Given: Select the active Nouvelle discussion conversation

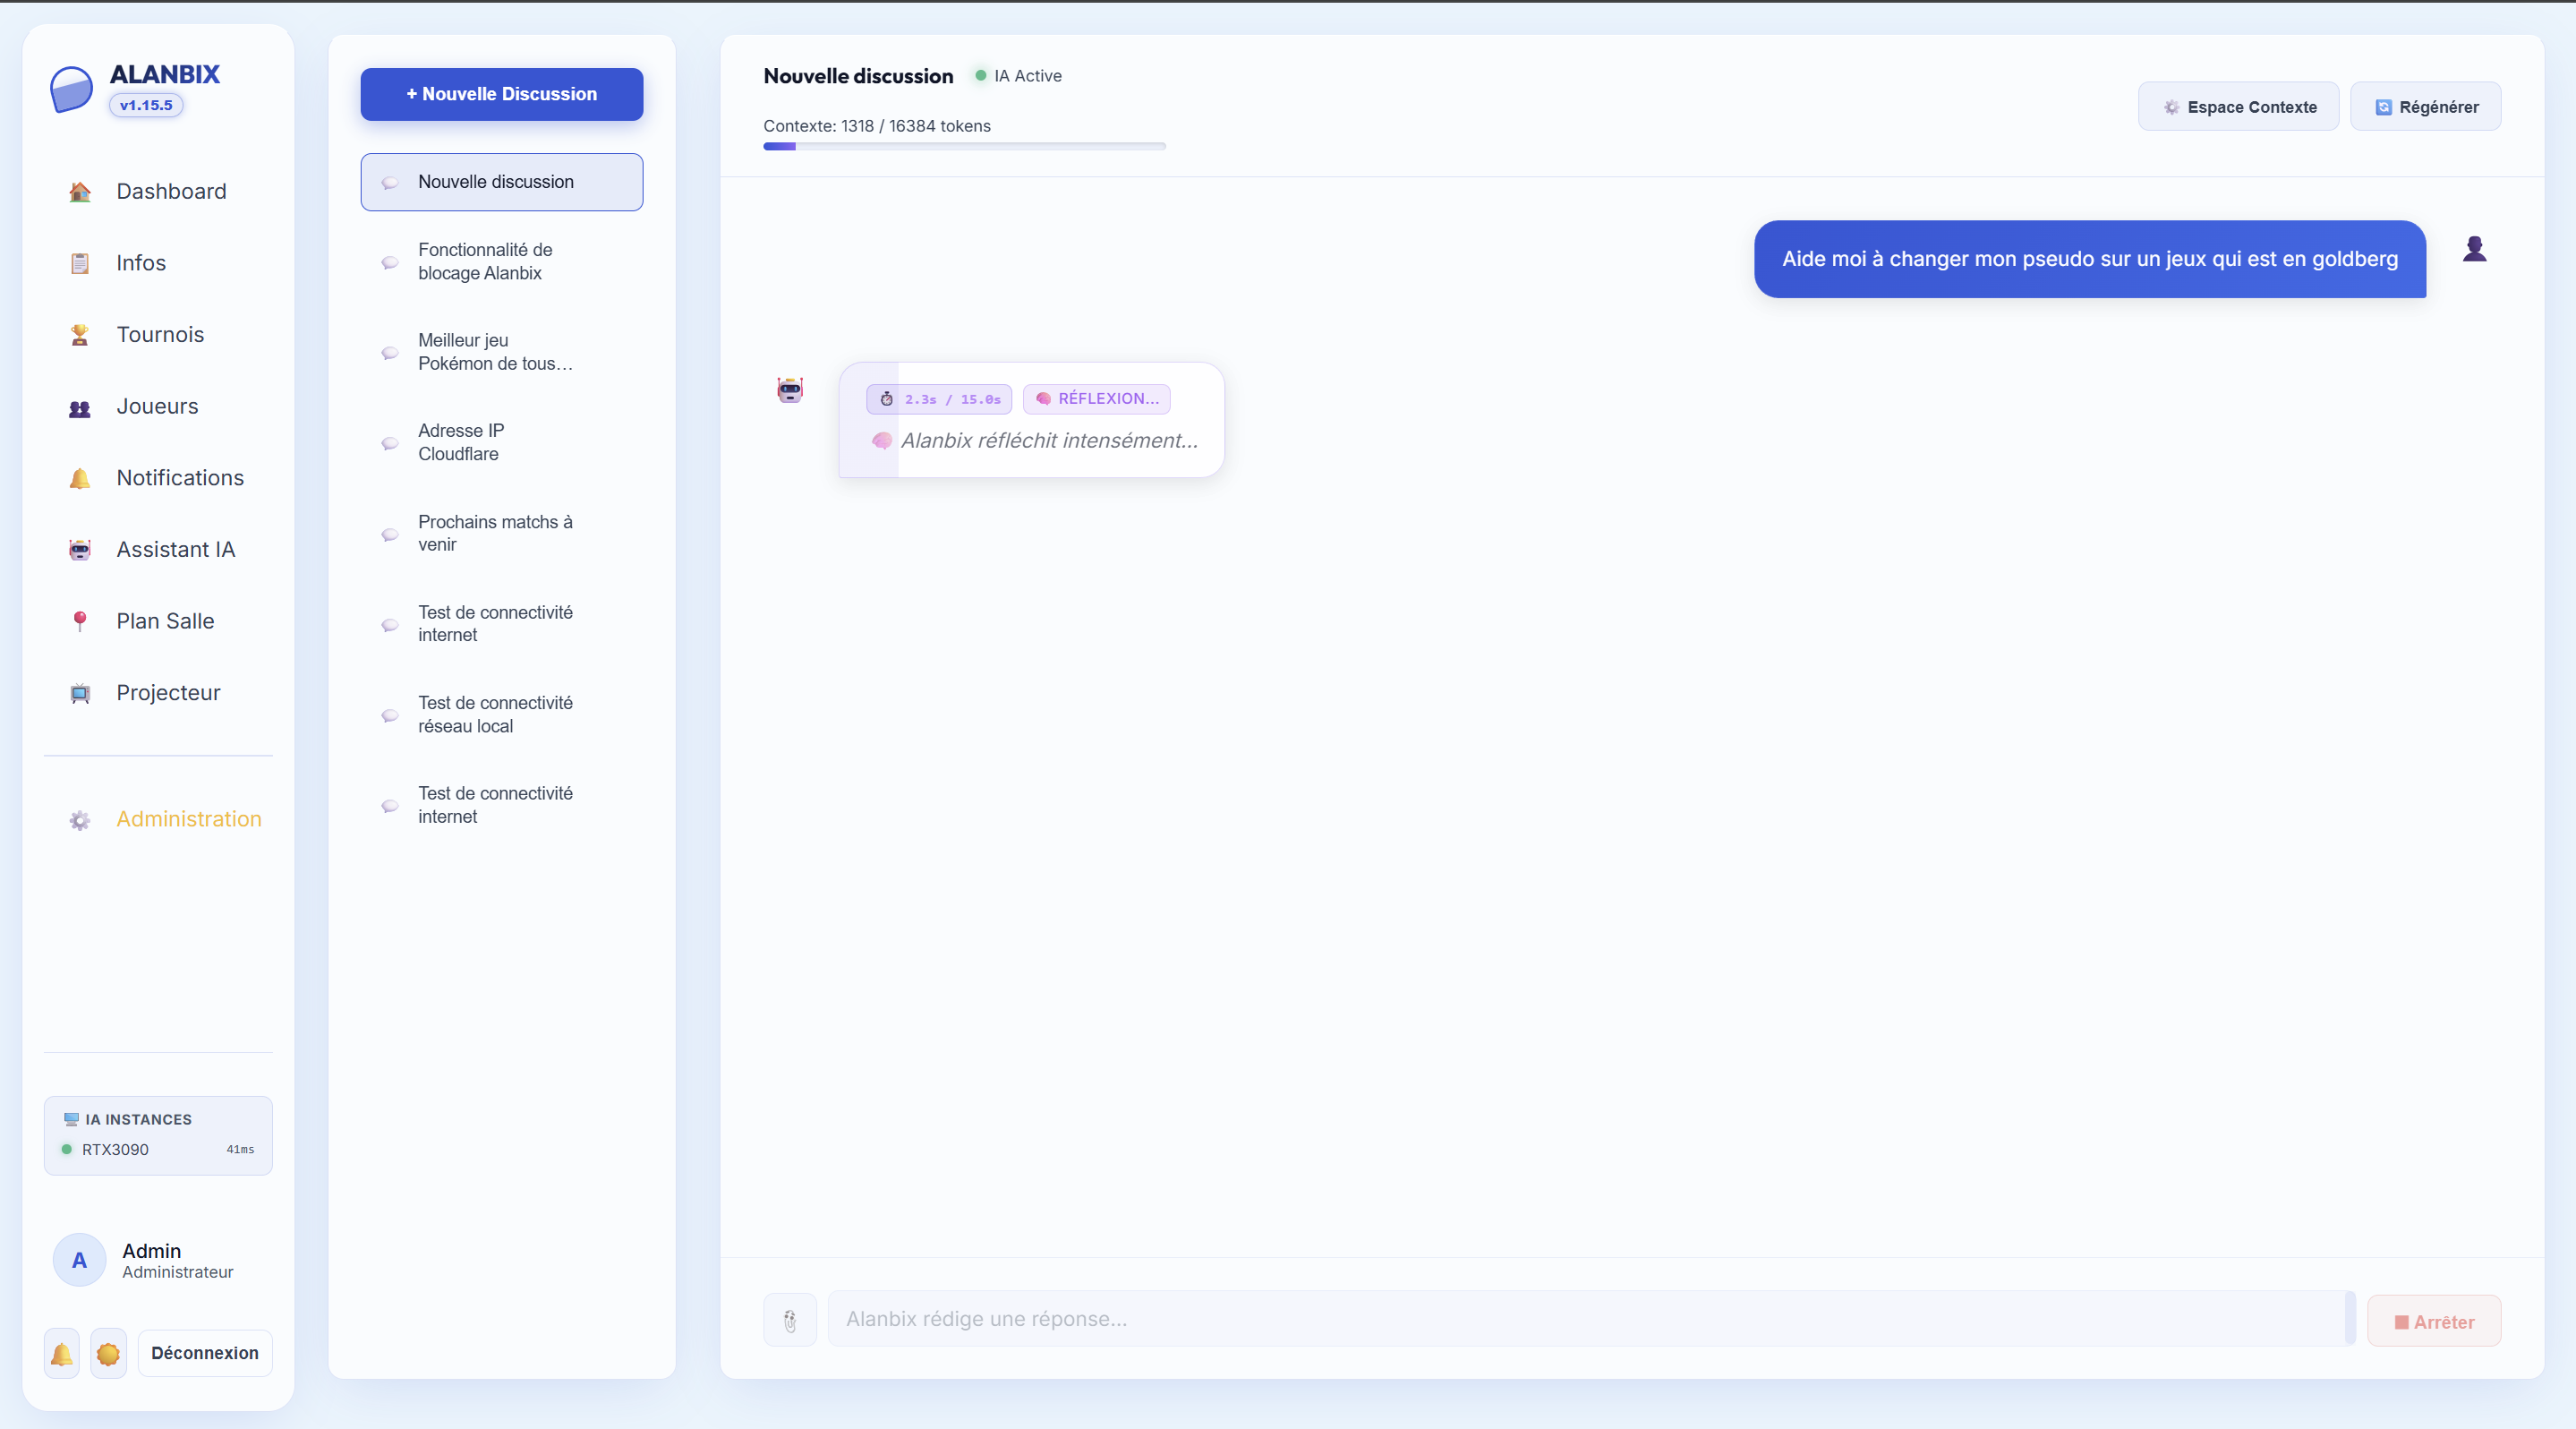Looking at the screenshot, I should [x=501, y=182].
